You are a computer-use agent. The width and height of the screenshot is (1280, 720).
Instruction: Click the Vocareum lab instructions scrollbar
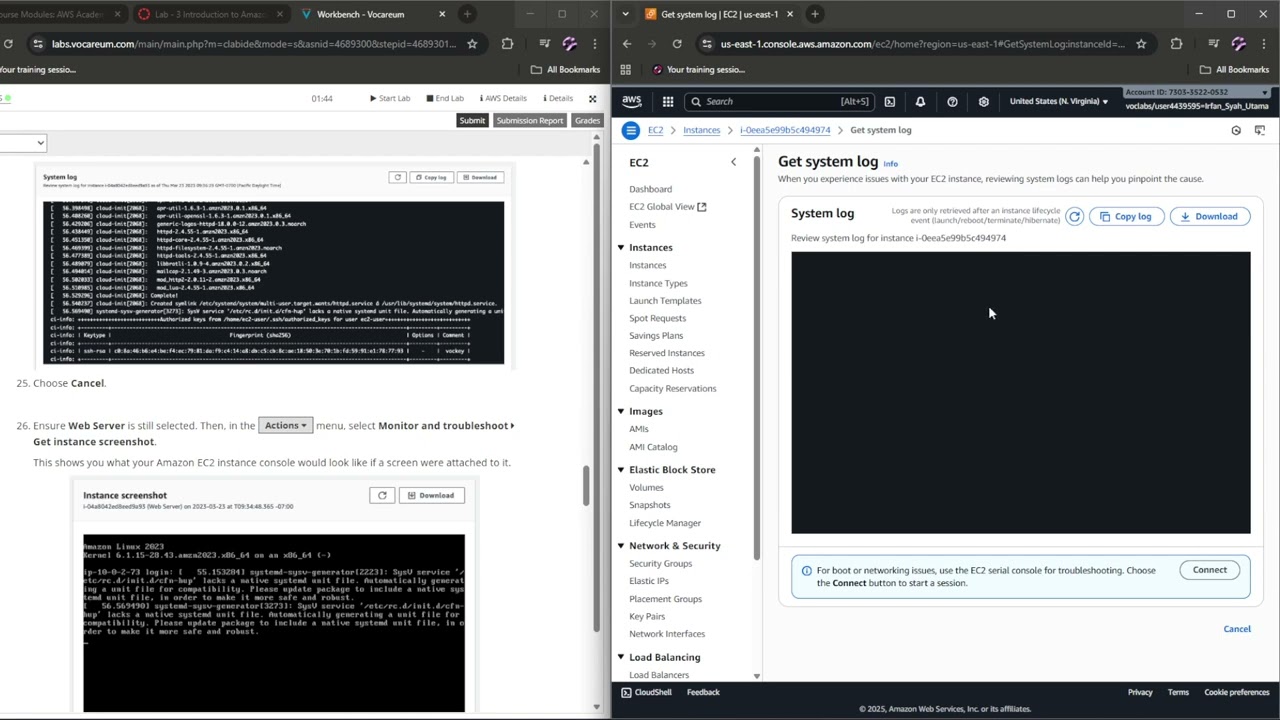[x=587, y=485]
